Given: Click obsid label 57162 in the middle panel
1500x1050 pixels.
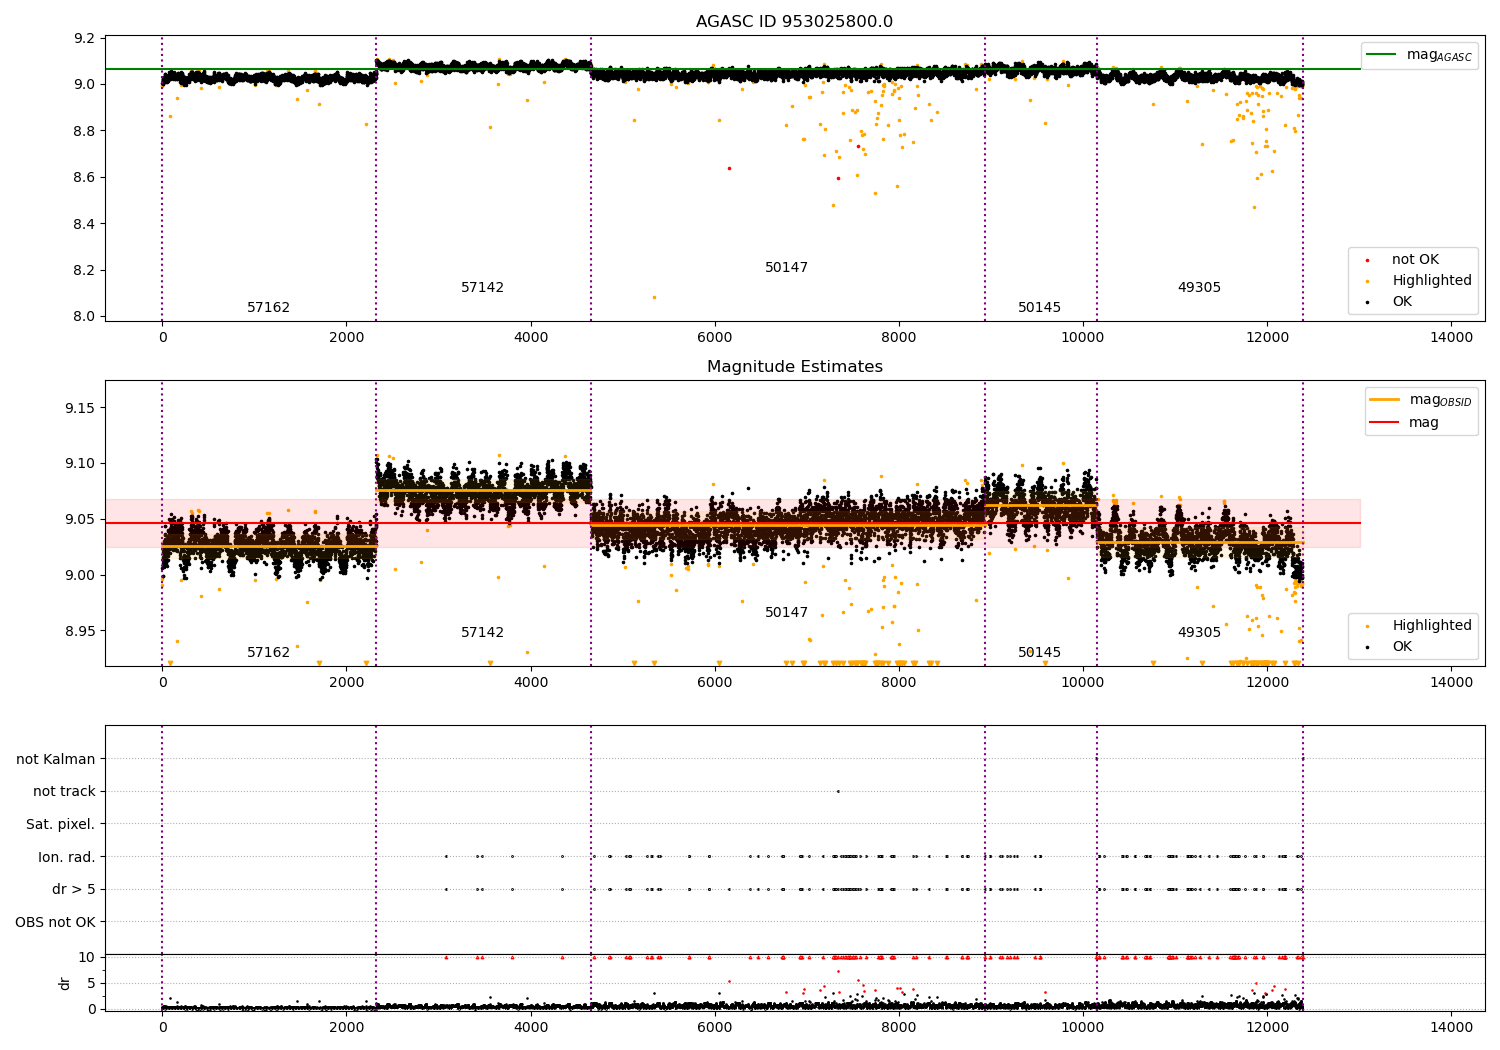Looking at the screenshot, I should [268, 653].
